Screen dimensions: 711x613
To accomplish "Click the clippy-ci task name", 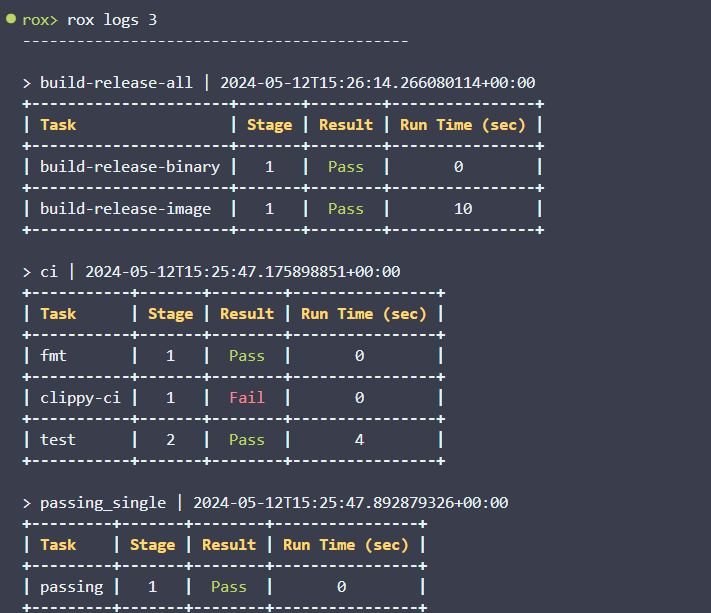I will click(80, 397).
